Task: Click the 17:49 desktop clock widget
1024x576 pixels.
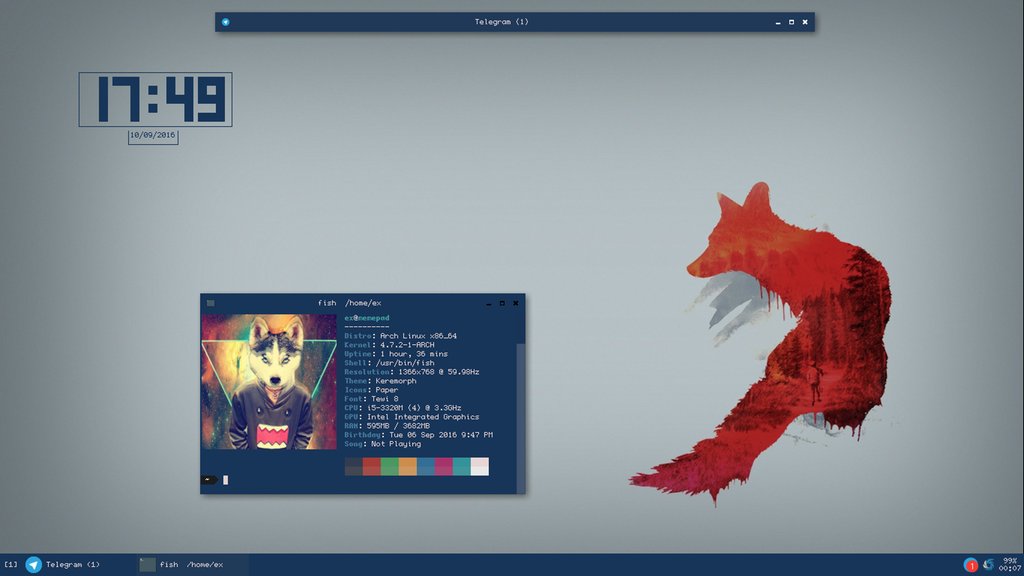Action: pos(155,99)
